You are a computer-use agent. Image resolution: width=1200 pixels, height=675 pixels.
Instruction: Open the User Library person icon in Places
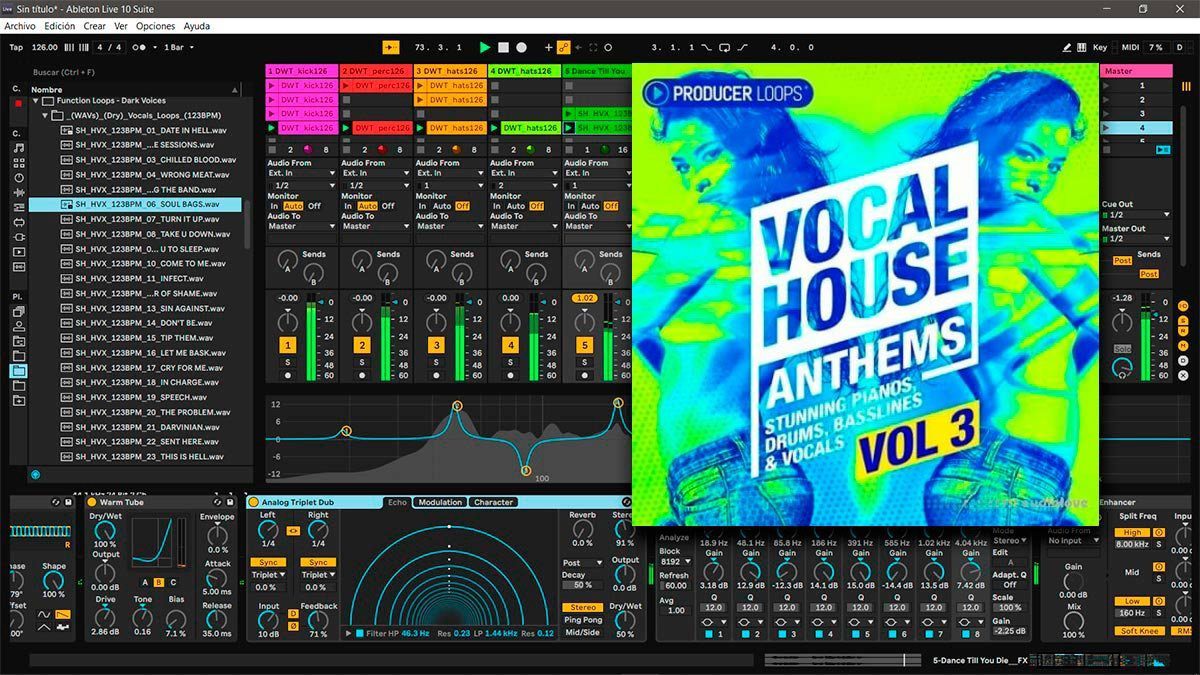tap(18, 326)
